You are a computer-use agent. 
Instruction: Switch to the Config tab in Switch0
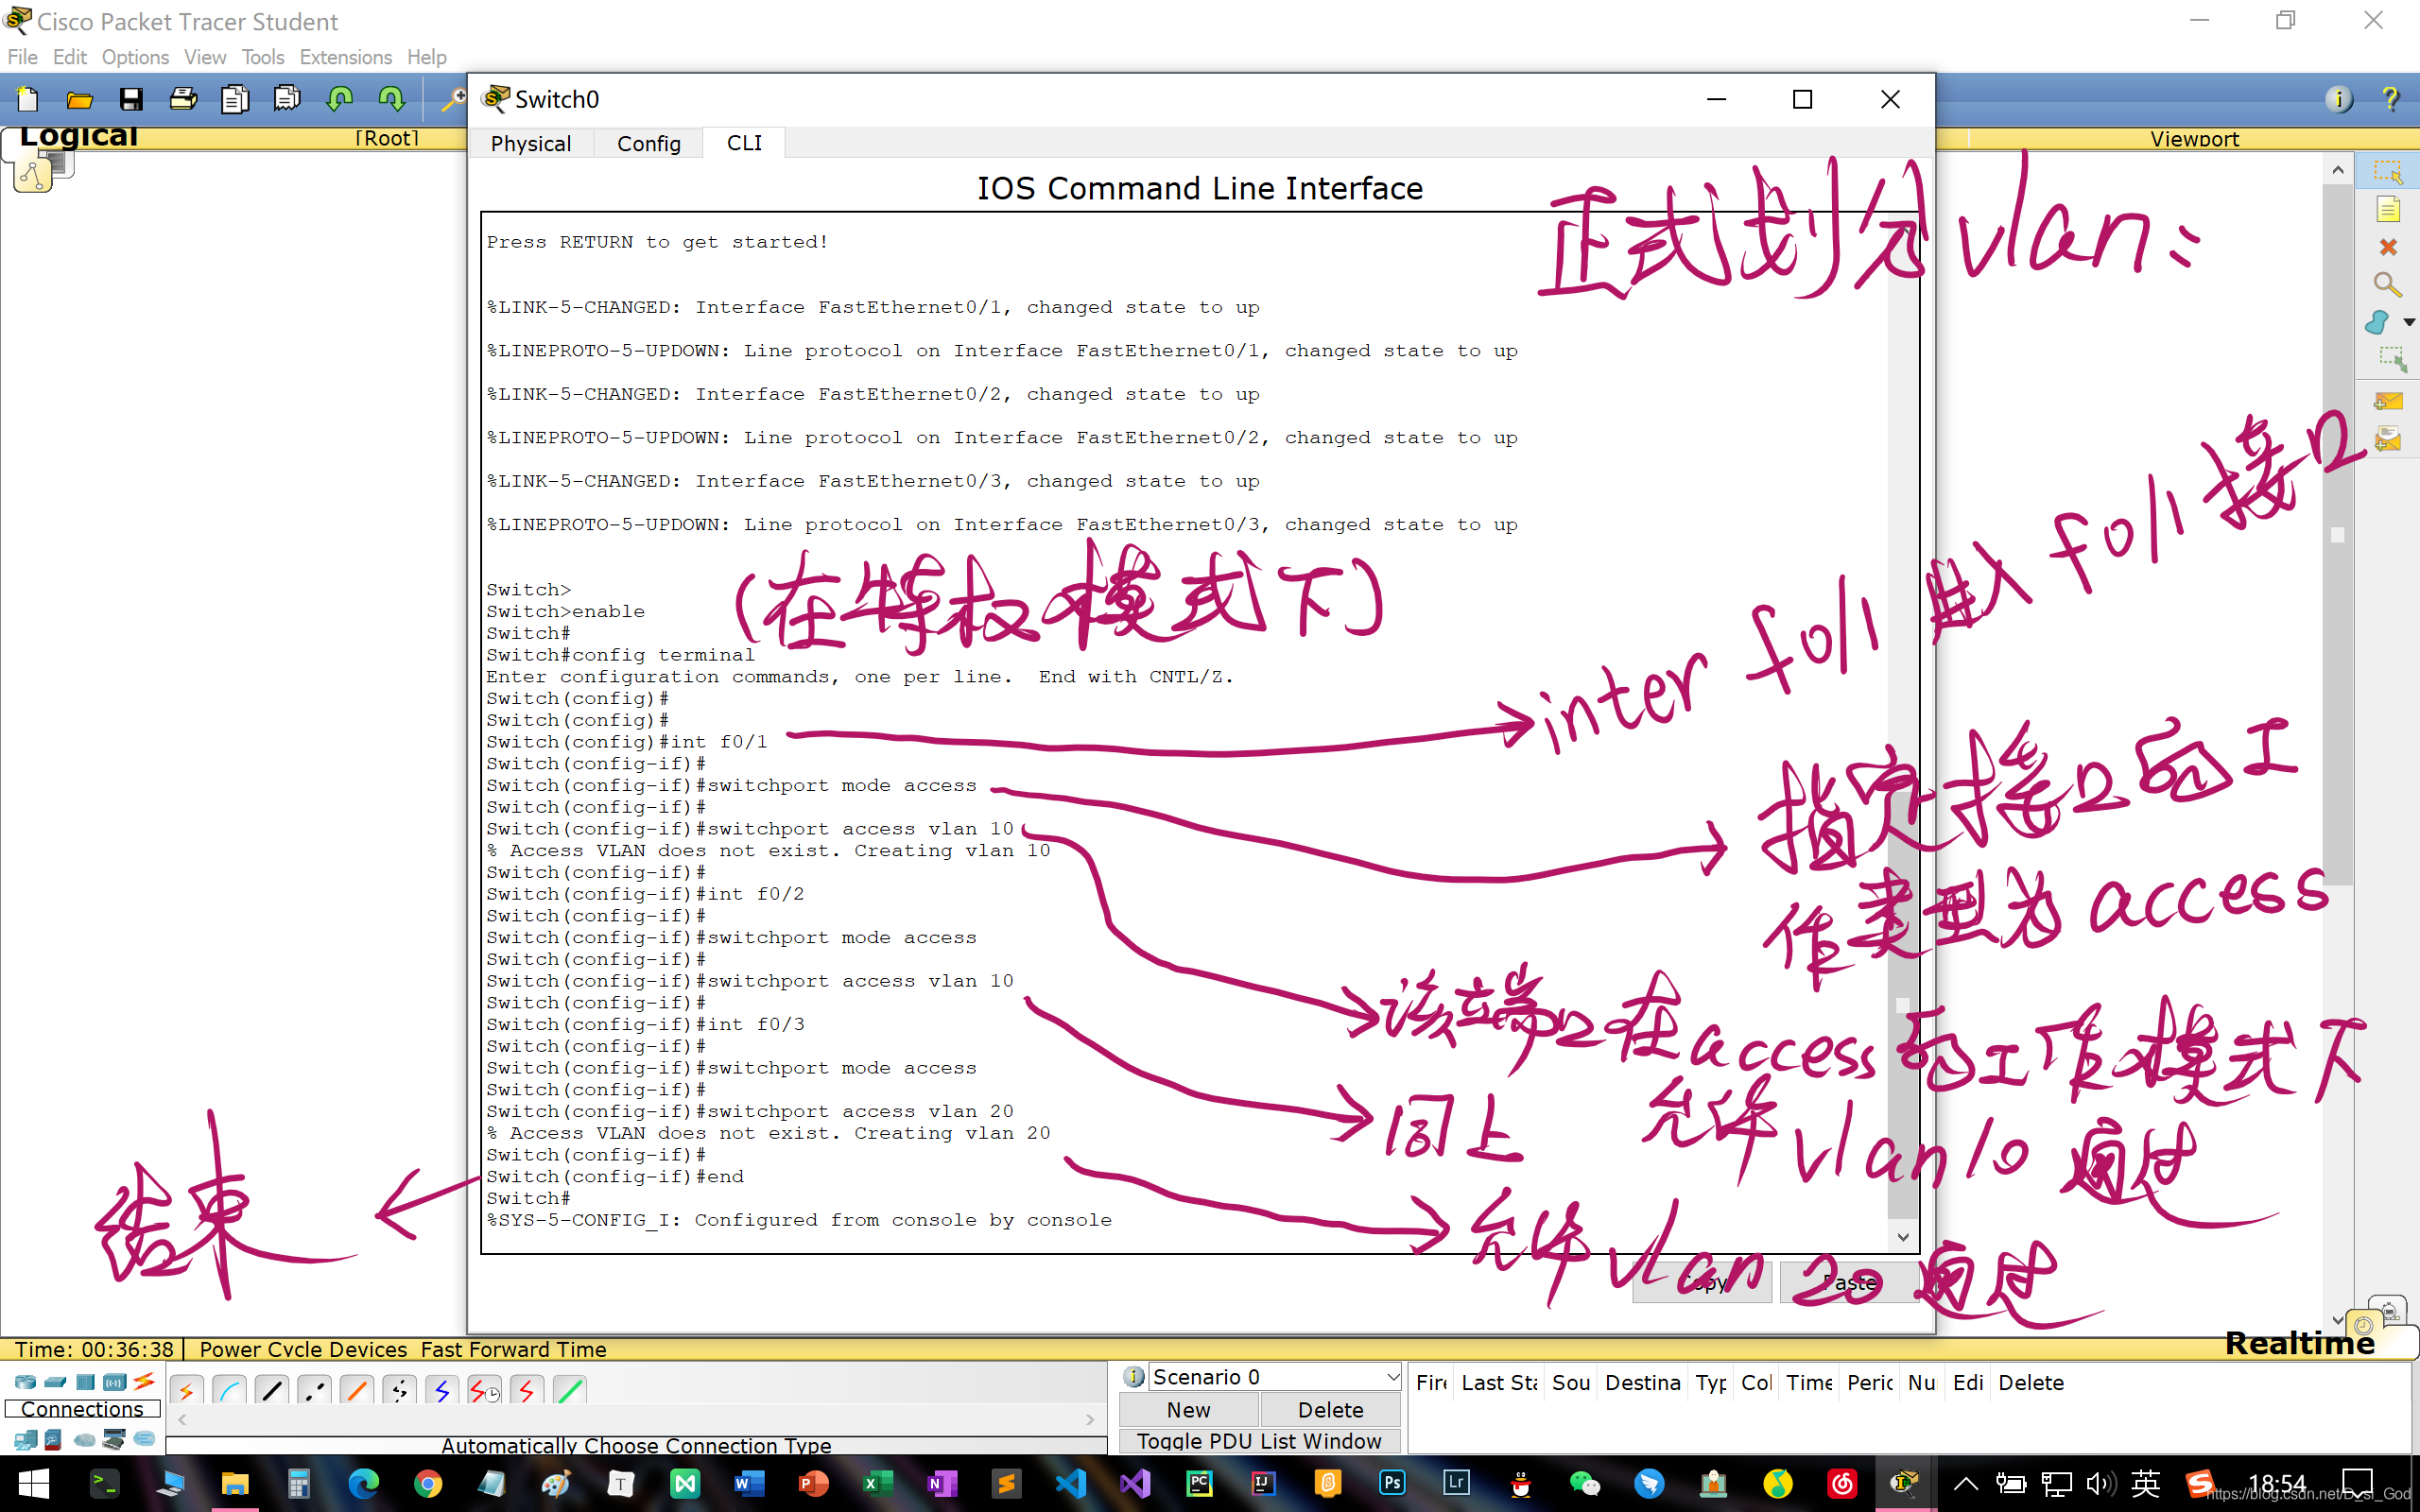648,143
